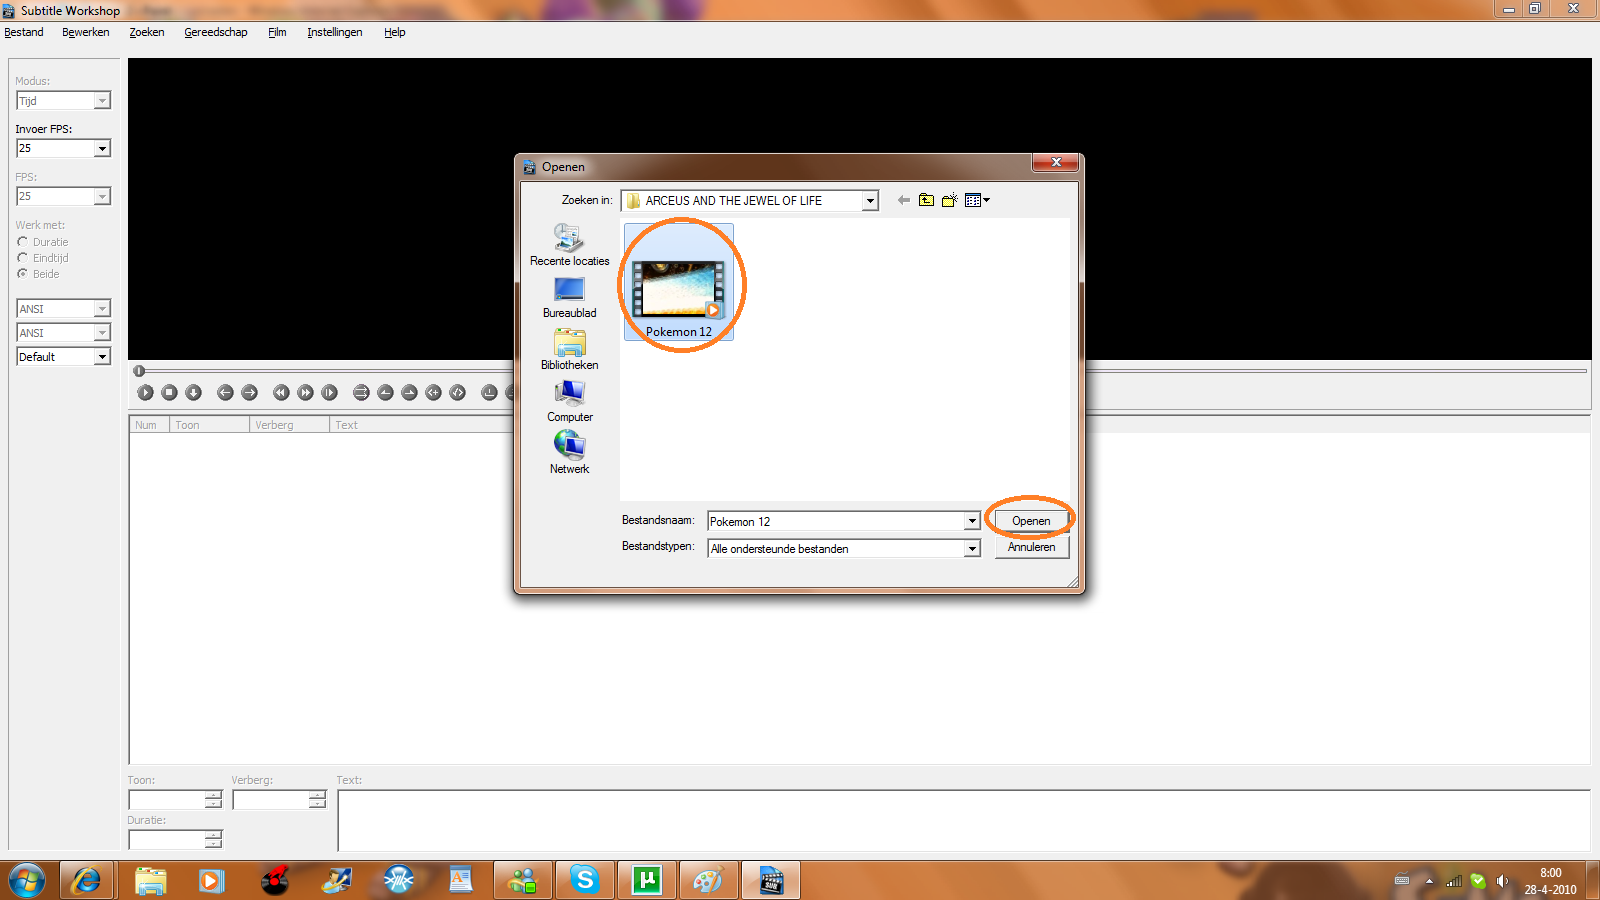Click the Duratie stepper arrows
The image size is (1600, 900).
(x=213, y=840)
